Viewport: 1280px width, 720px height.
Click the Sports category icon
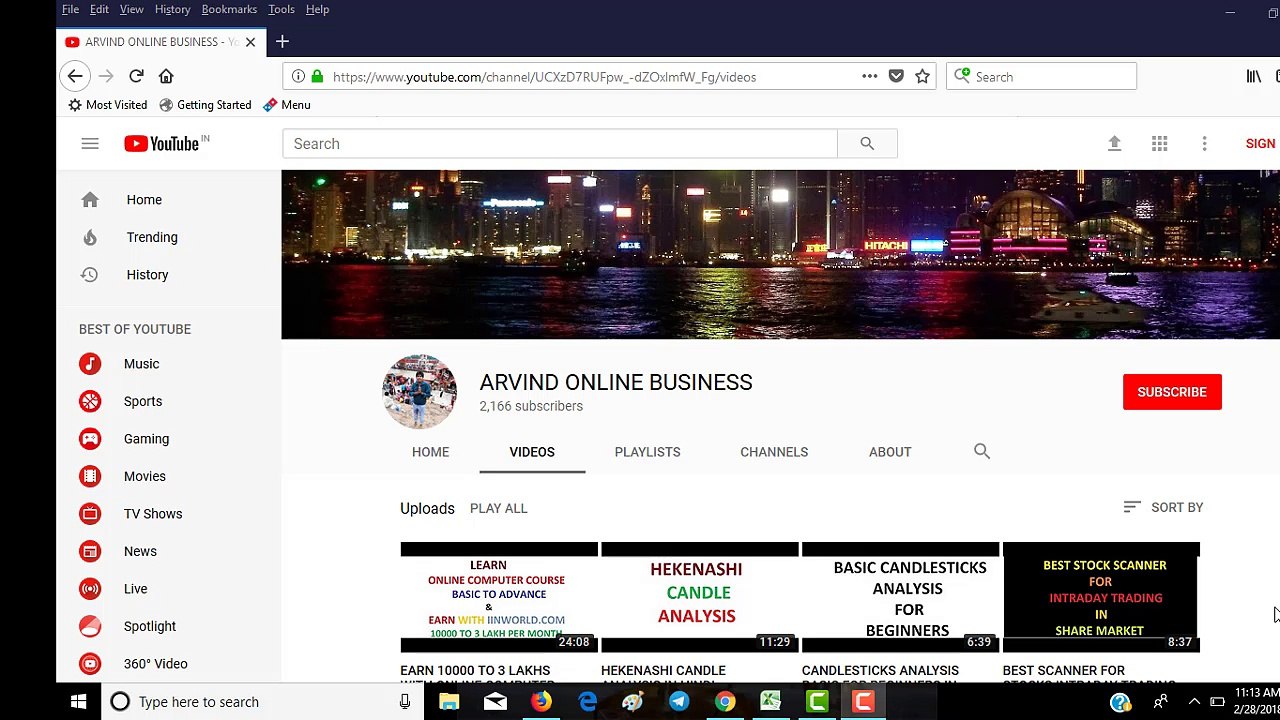[x=90, y=401]
